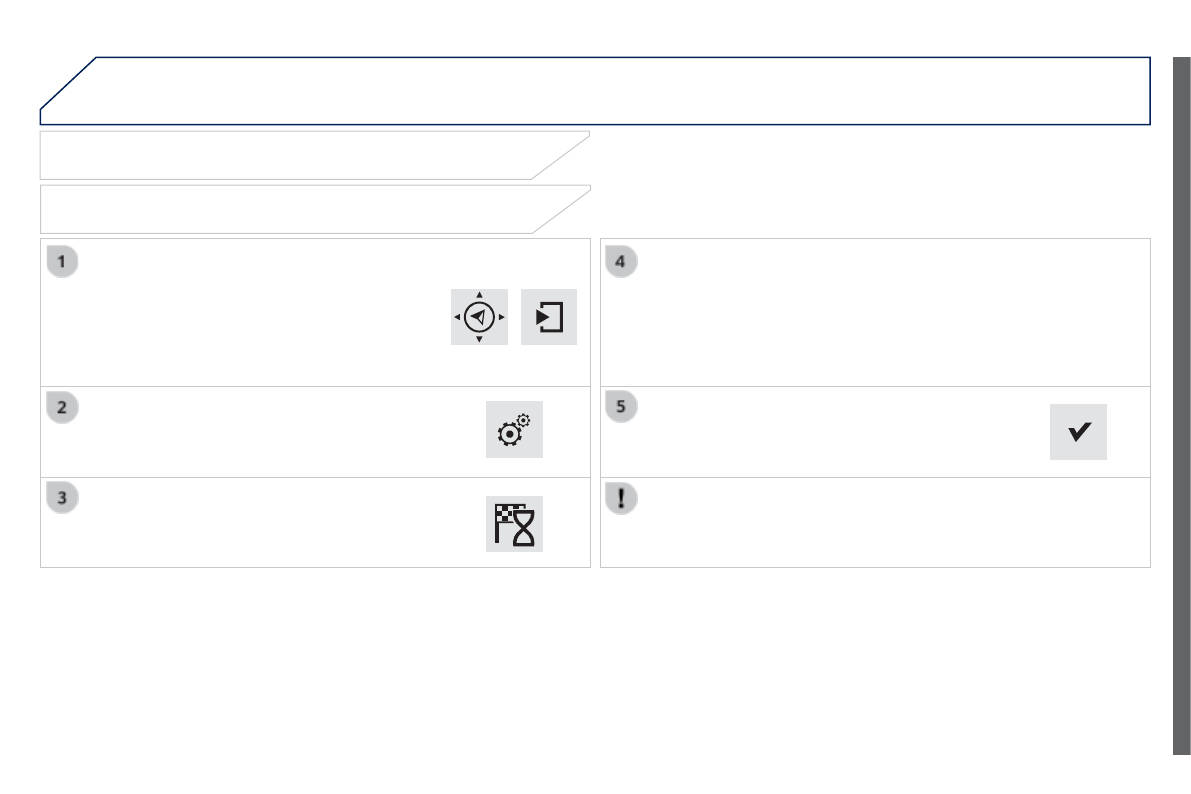Select the step 3 number badge
The width and height of the screenshot is (1191, 794).
pos(62,498)
